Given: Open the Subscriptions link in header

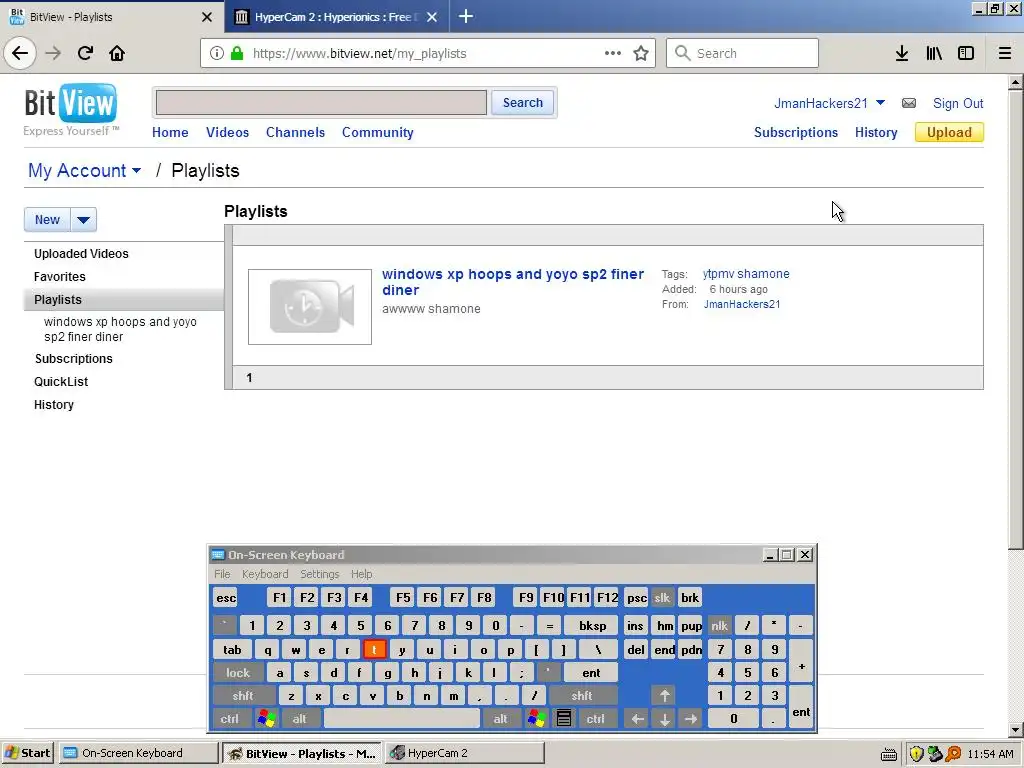Looking at the screenshot, I should [795, 132].
